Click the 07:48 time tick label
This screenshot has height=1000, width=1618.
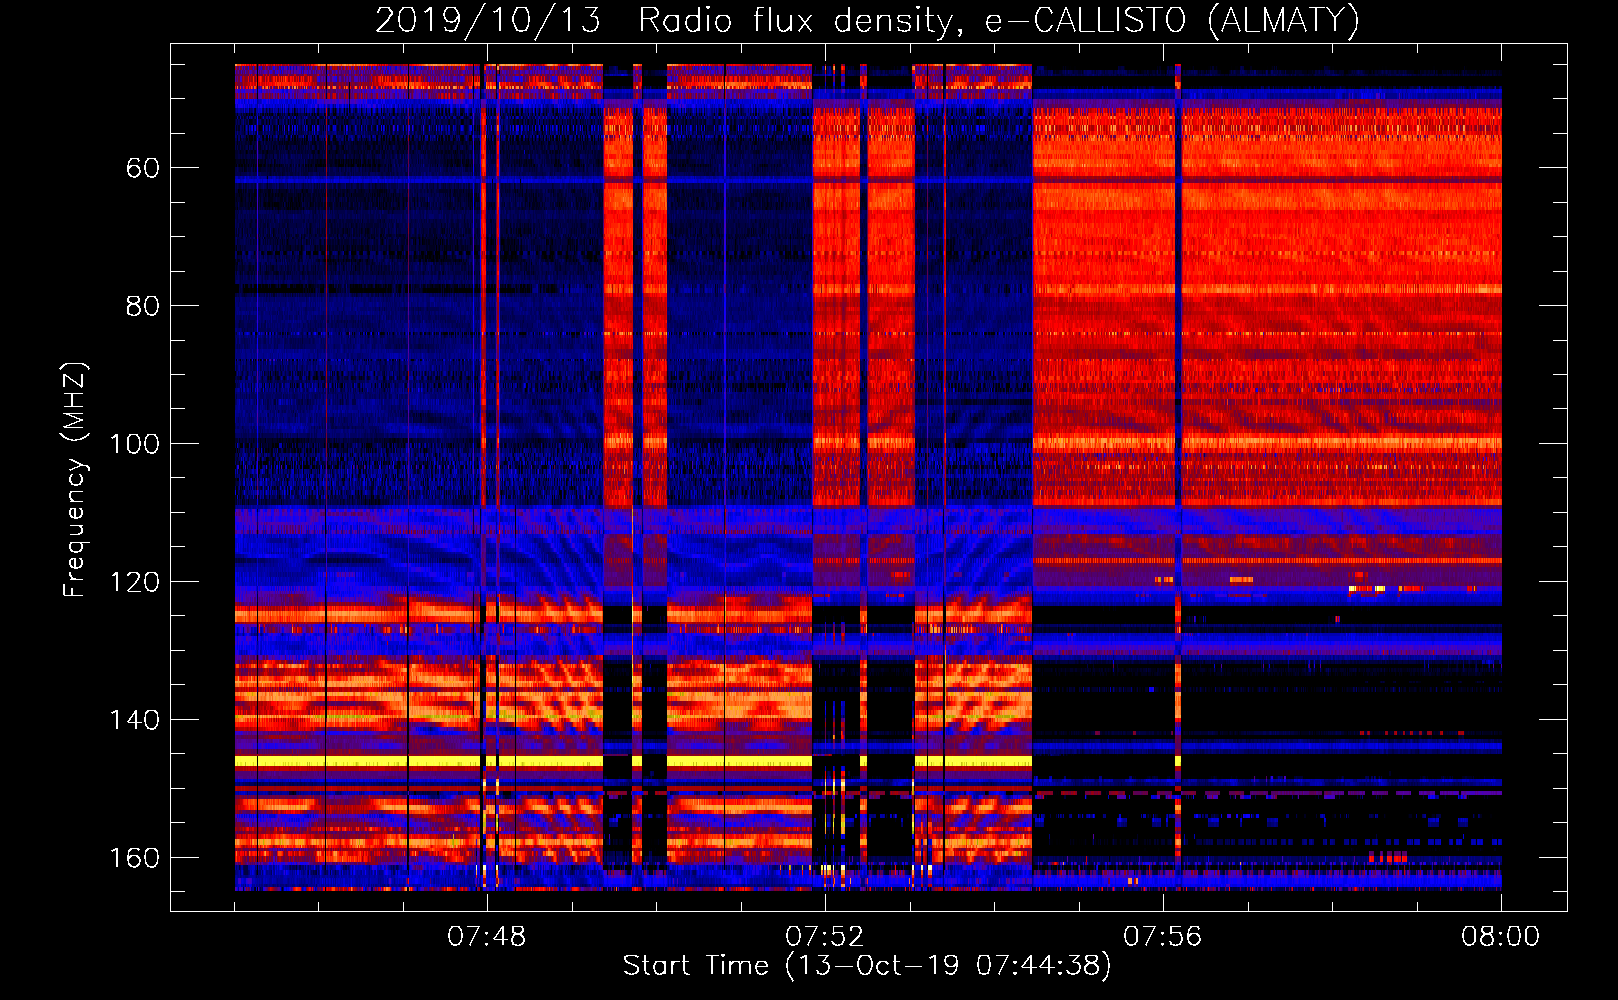pyautogui.click(x=486, y=937)
